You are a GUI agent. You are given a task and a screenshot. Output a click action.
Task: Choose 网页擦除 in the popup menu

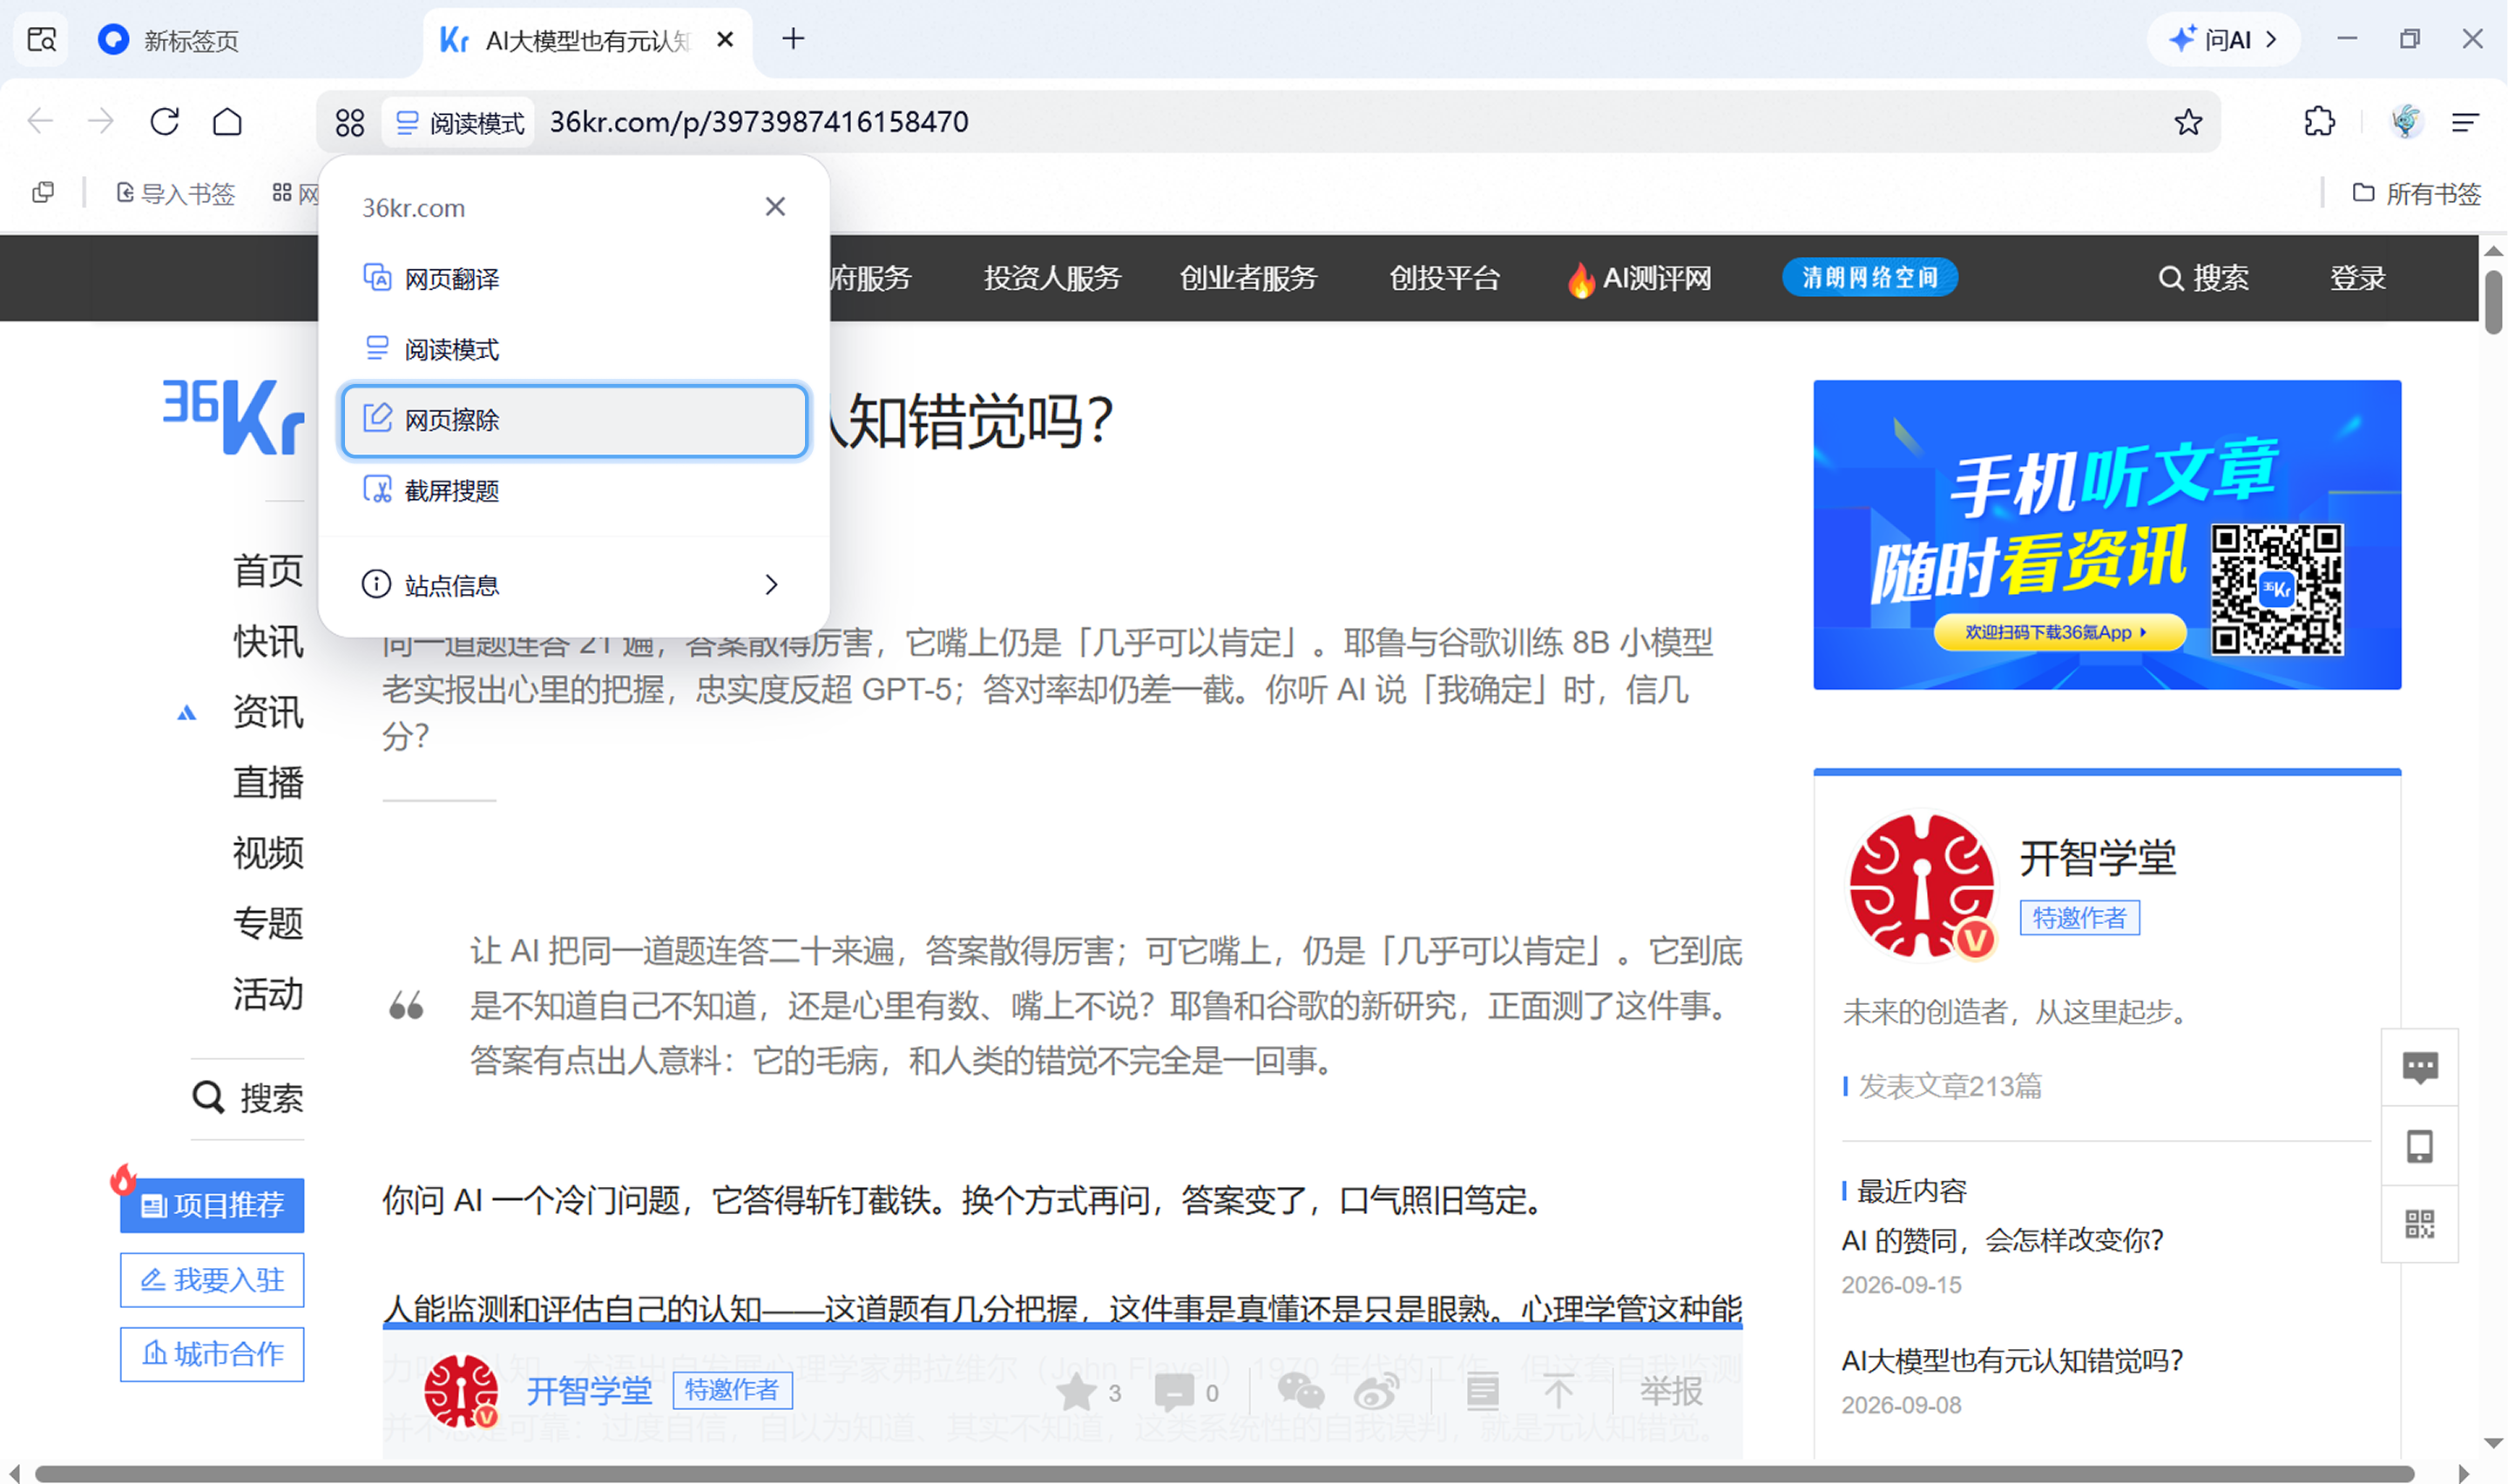point(574,420)
